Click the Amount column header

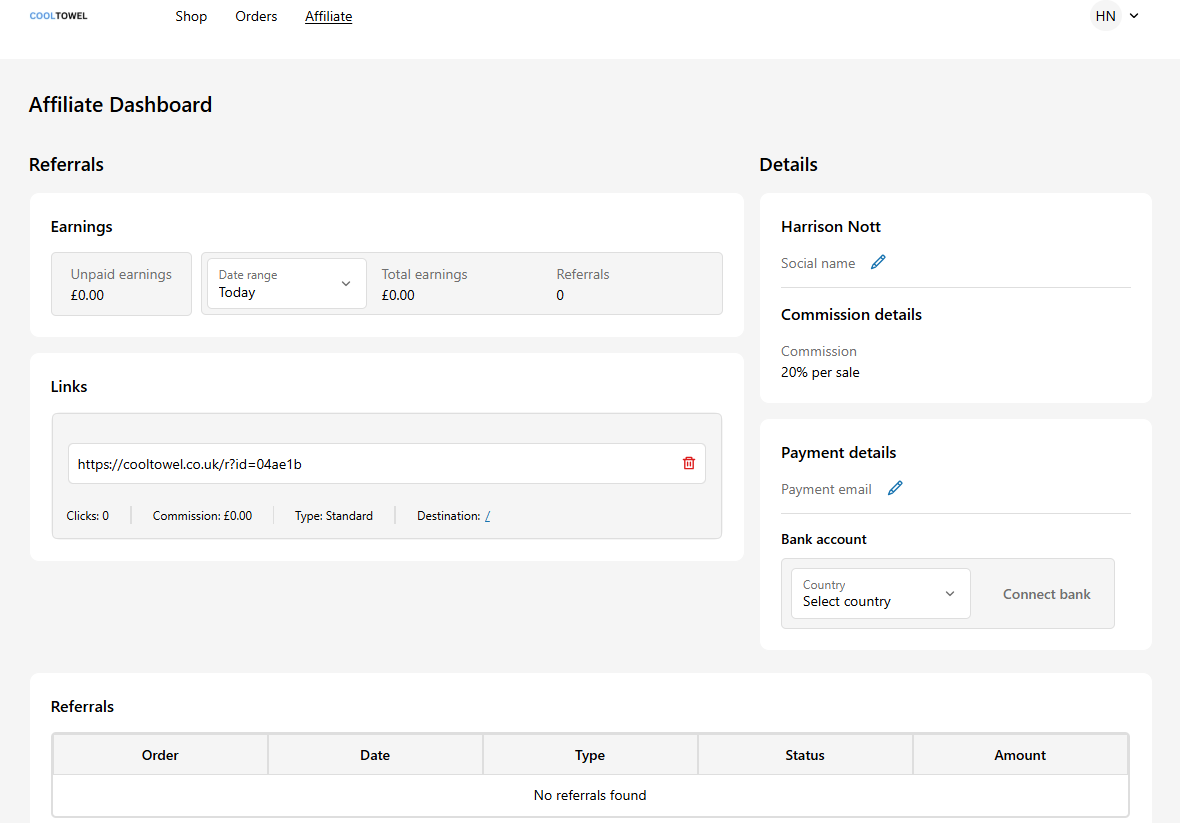click(x=1020, y=755)
